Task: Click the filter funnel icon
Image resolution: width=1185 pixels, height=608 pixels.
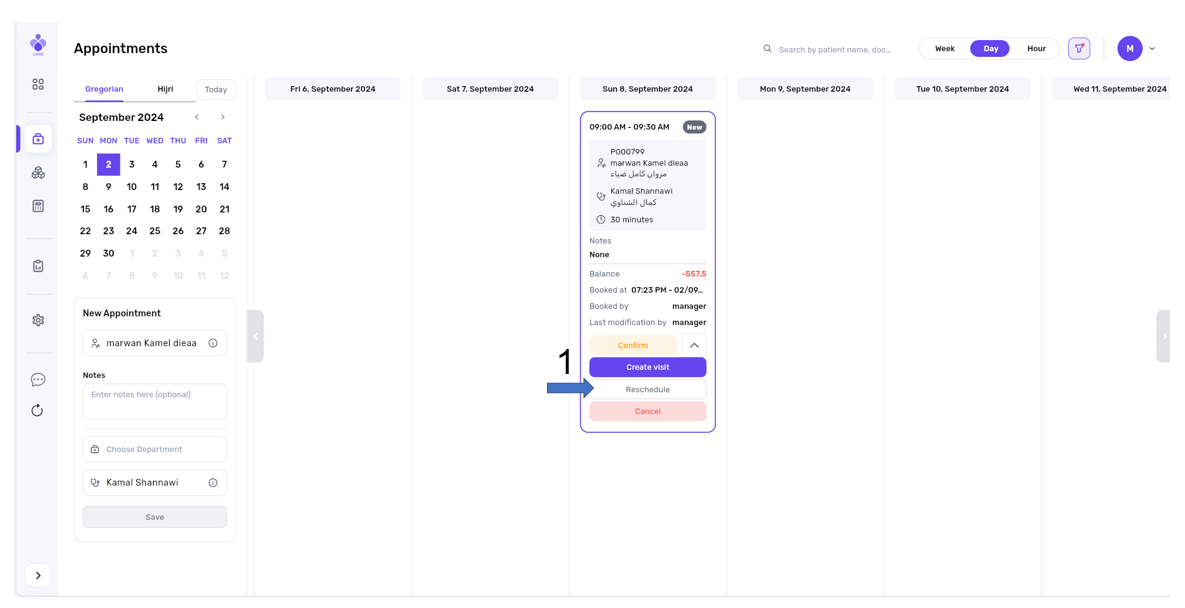Action: [1079, 48]
